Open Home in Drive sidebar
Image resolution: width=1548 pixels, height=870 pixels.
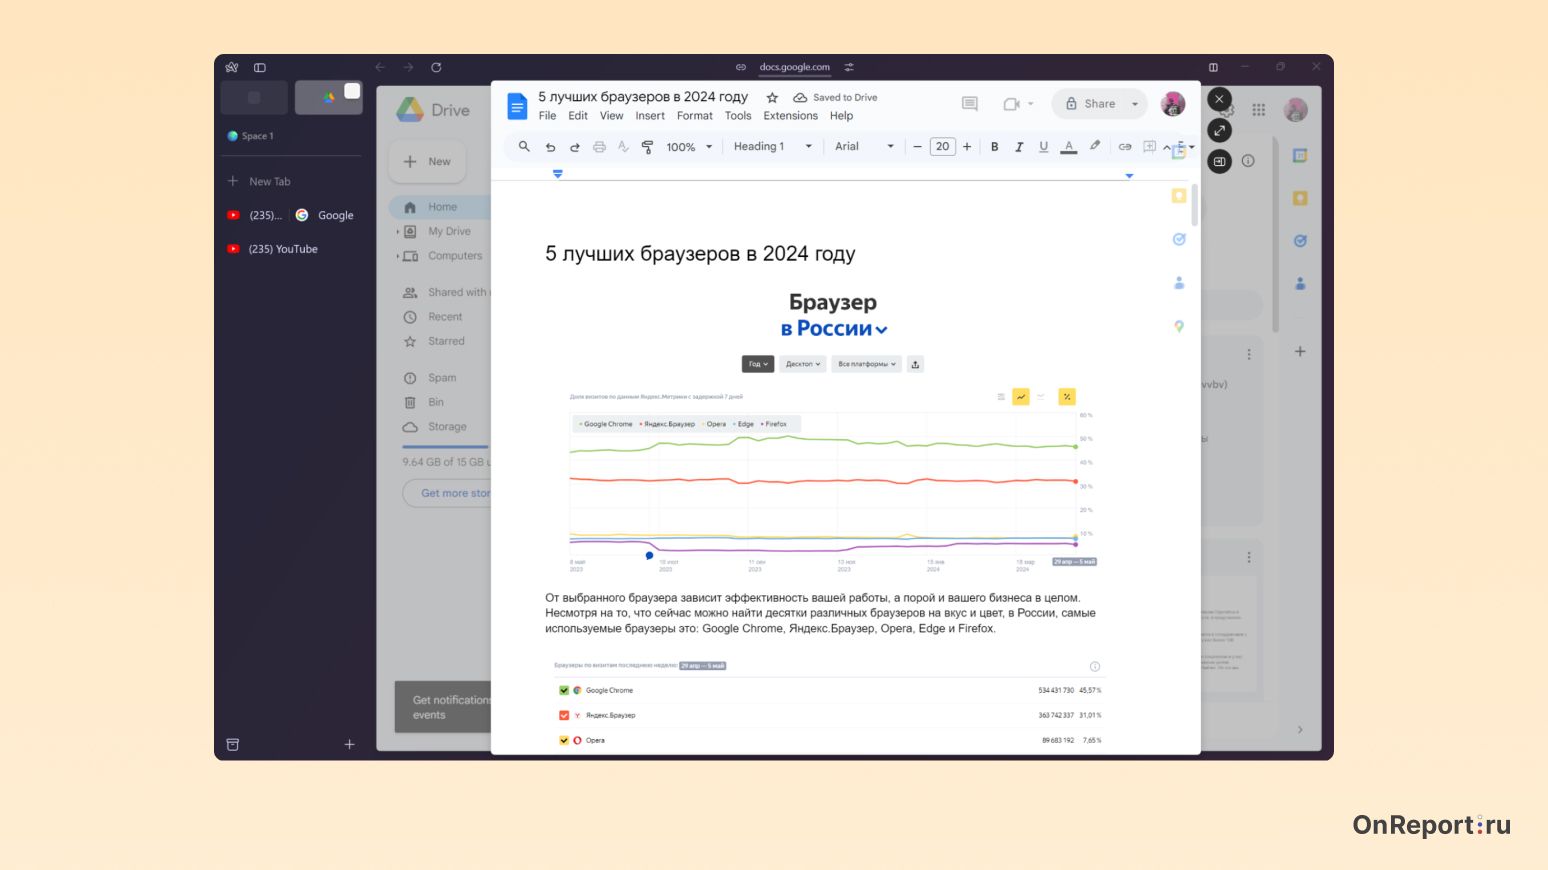pos(440,207)
